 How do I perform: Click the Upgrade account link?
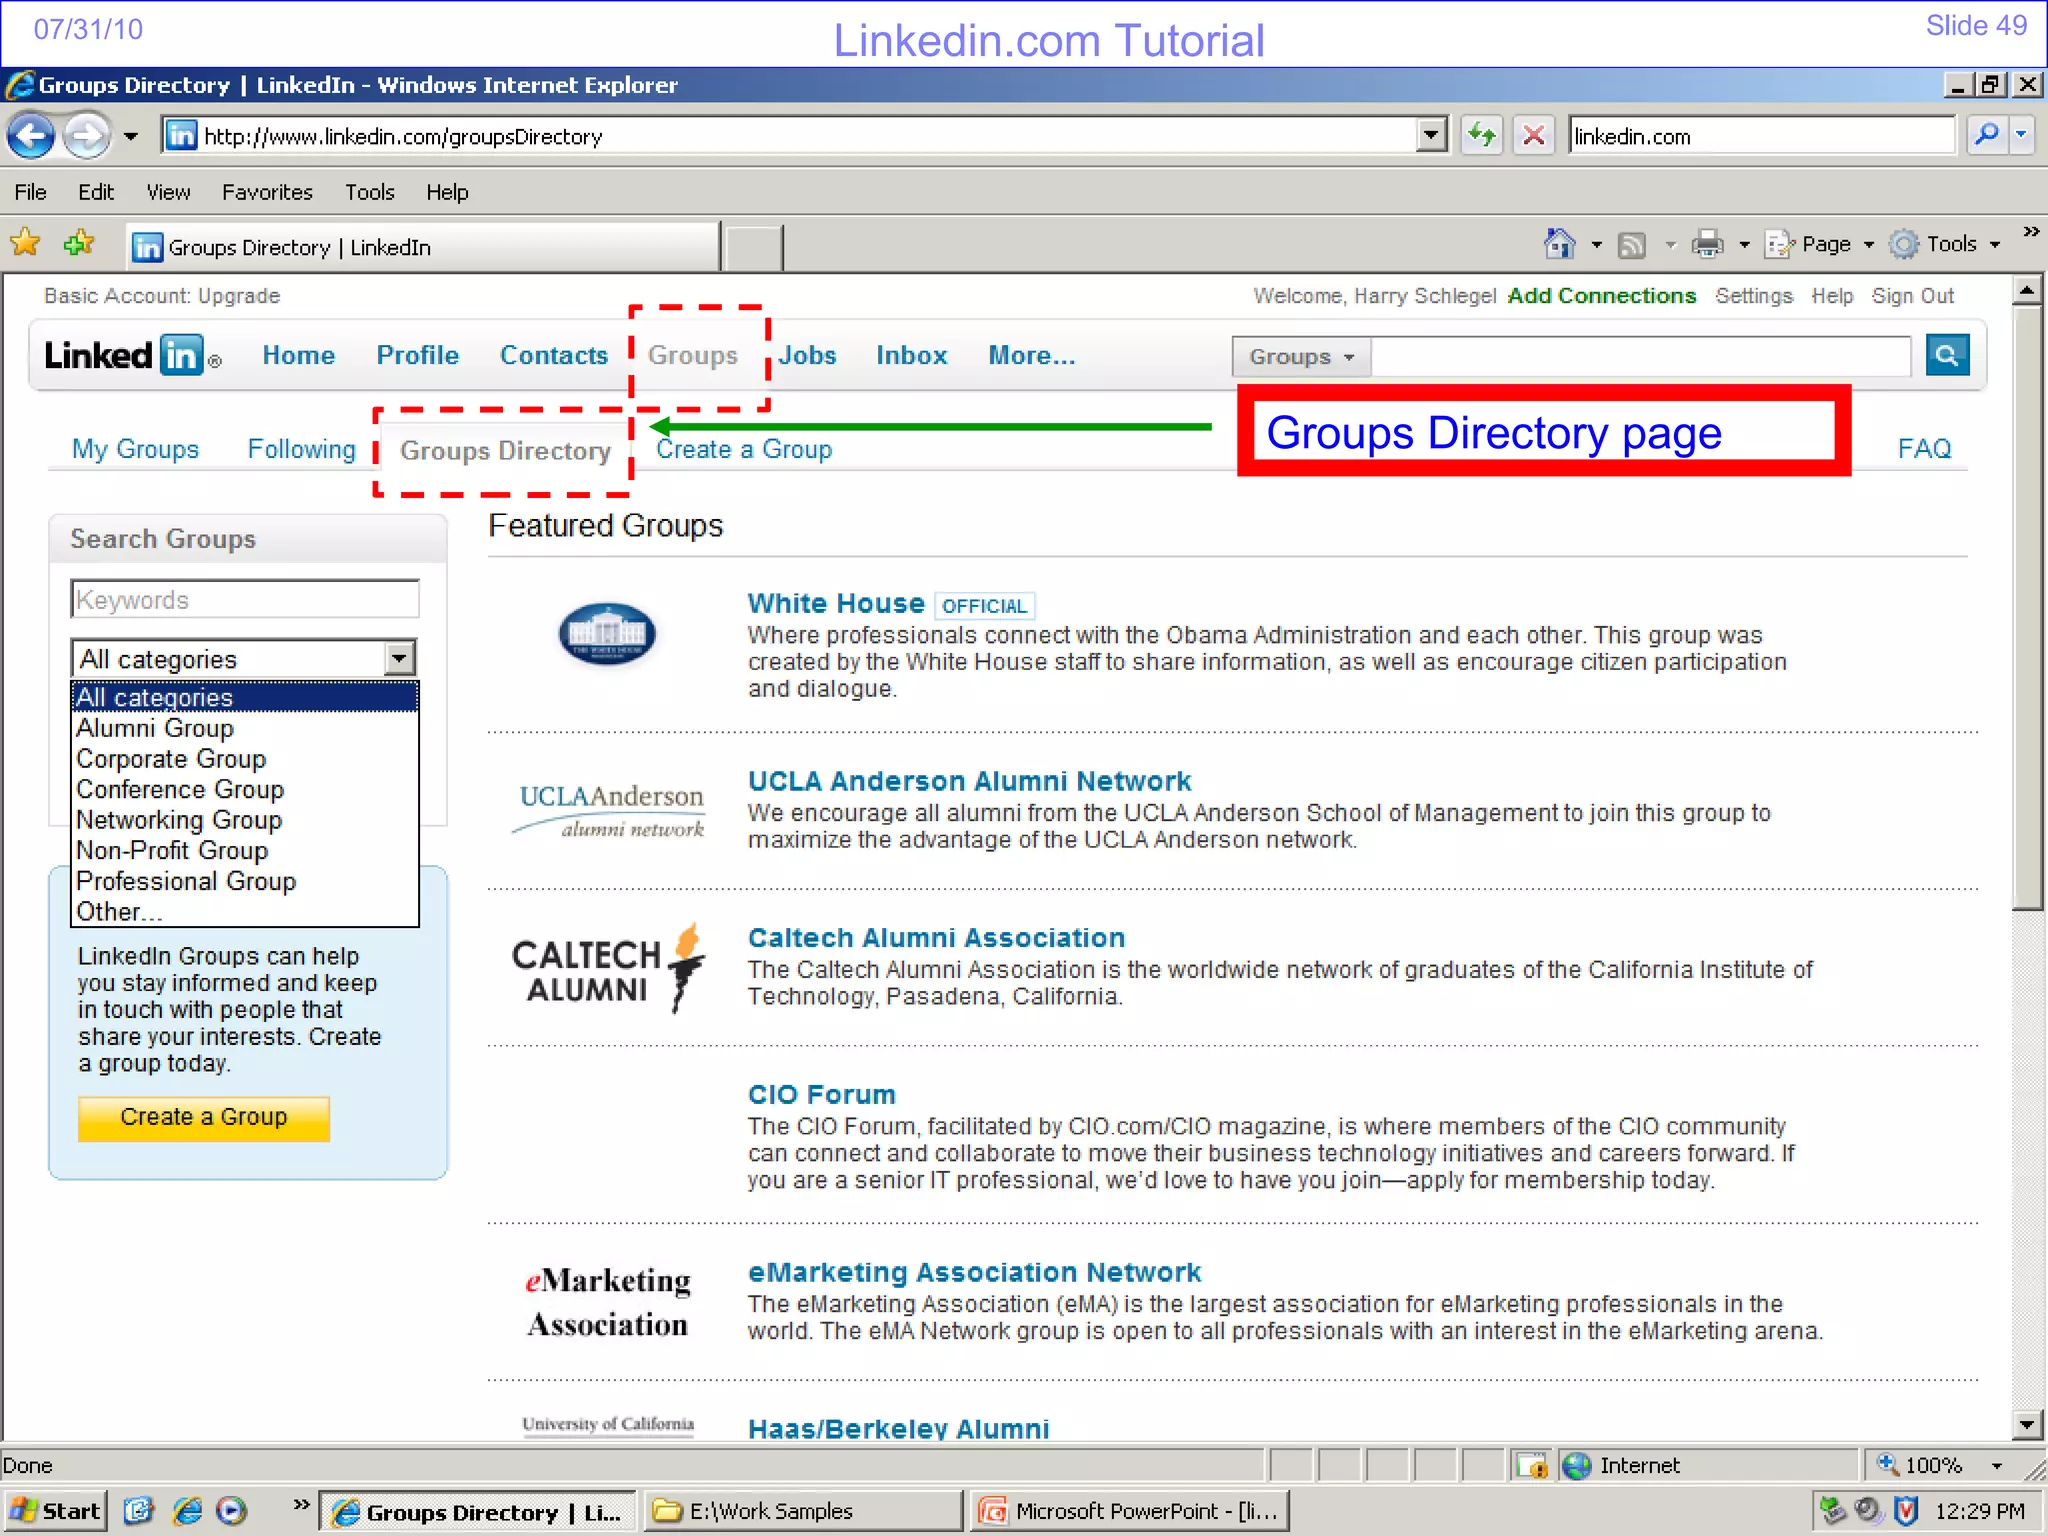[239, 296]
